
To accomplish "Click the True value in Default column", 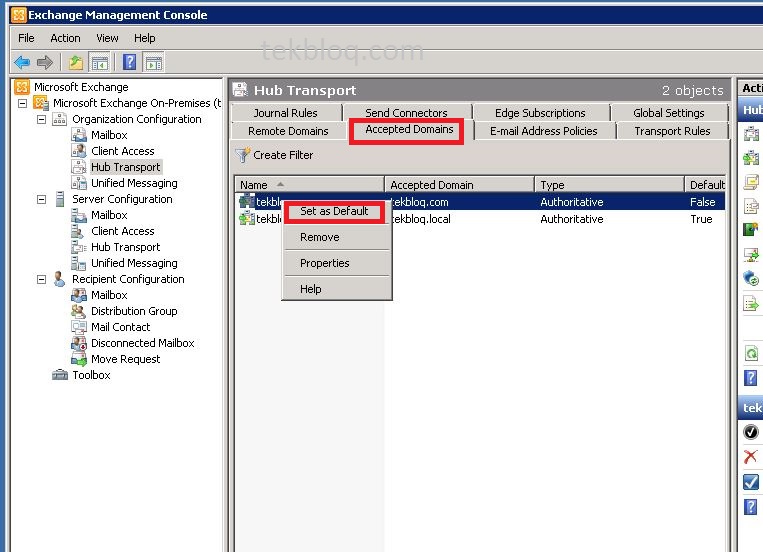I will point(701,219).
